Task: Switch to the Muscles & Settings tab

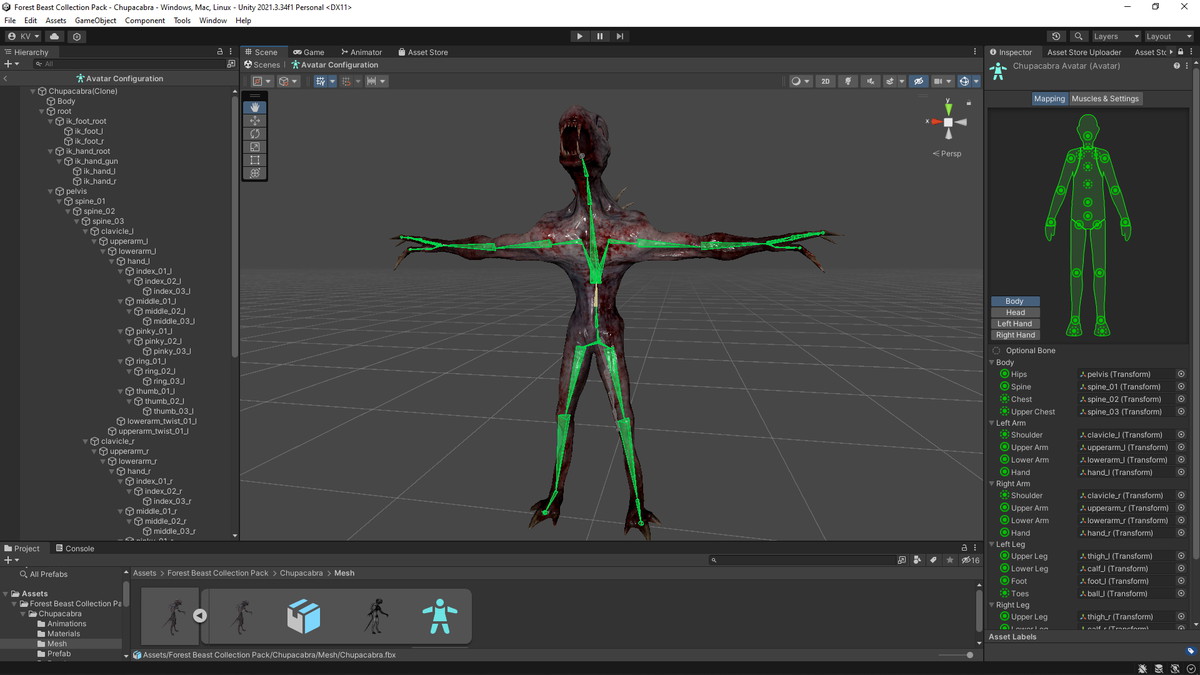Action: [x=1105, y=99]
